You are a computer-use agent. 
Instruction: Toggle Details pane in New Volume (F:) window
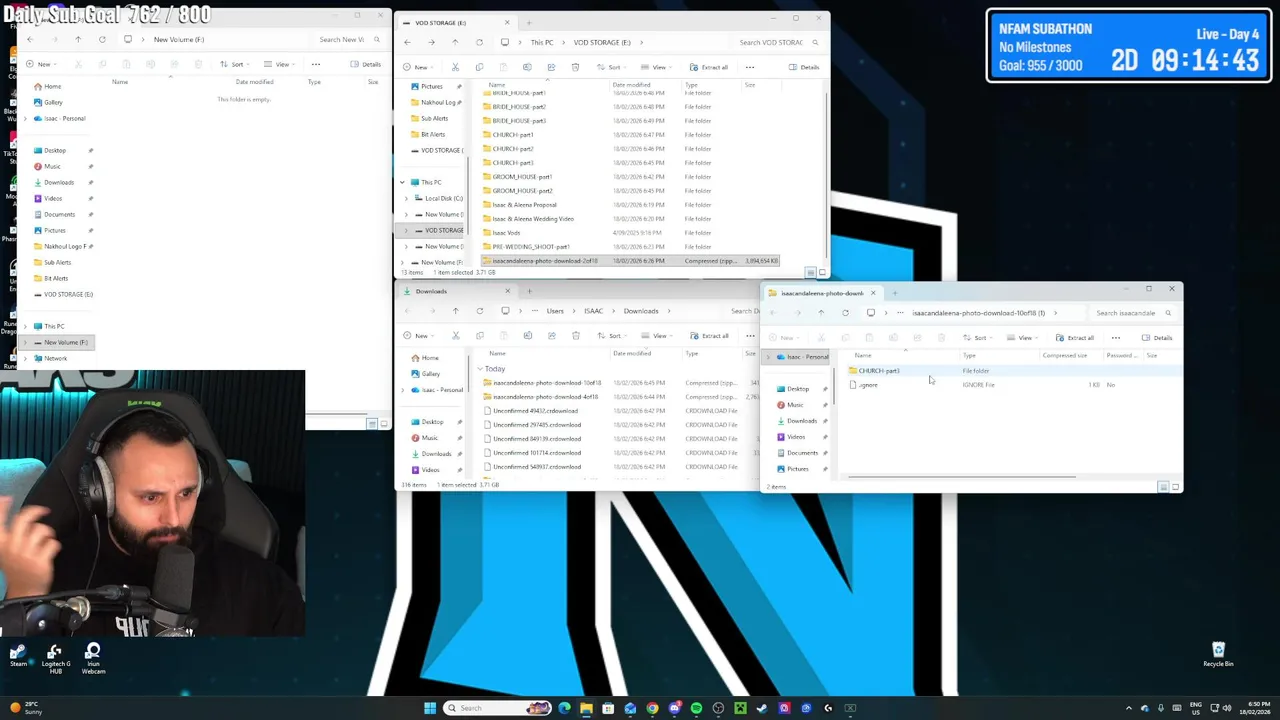pyautogui.click(x=366, y=64)
